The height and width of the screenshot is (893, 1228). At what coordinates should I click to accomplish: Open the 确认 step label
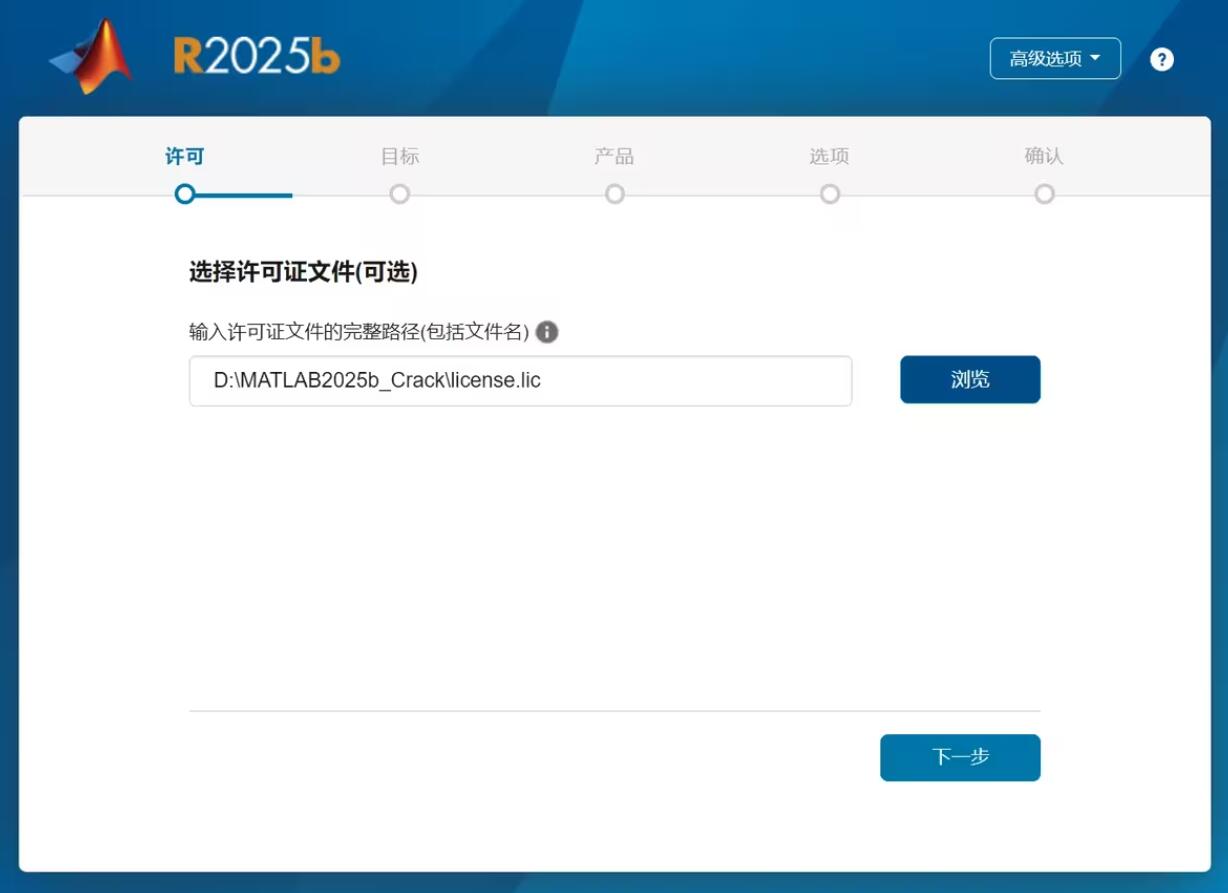1044,156
